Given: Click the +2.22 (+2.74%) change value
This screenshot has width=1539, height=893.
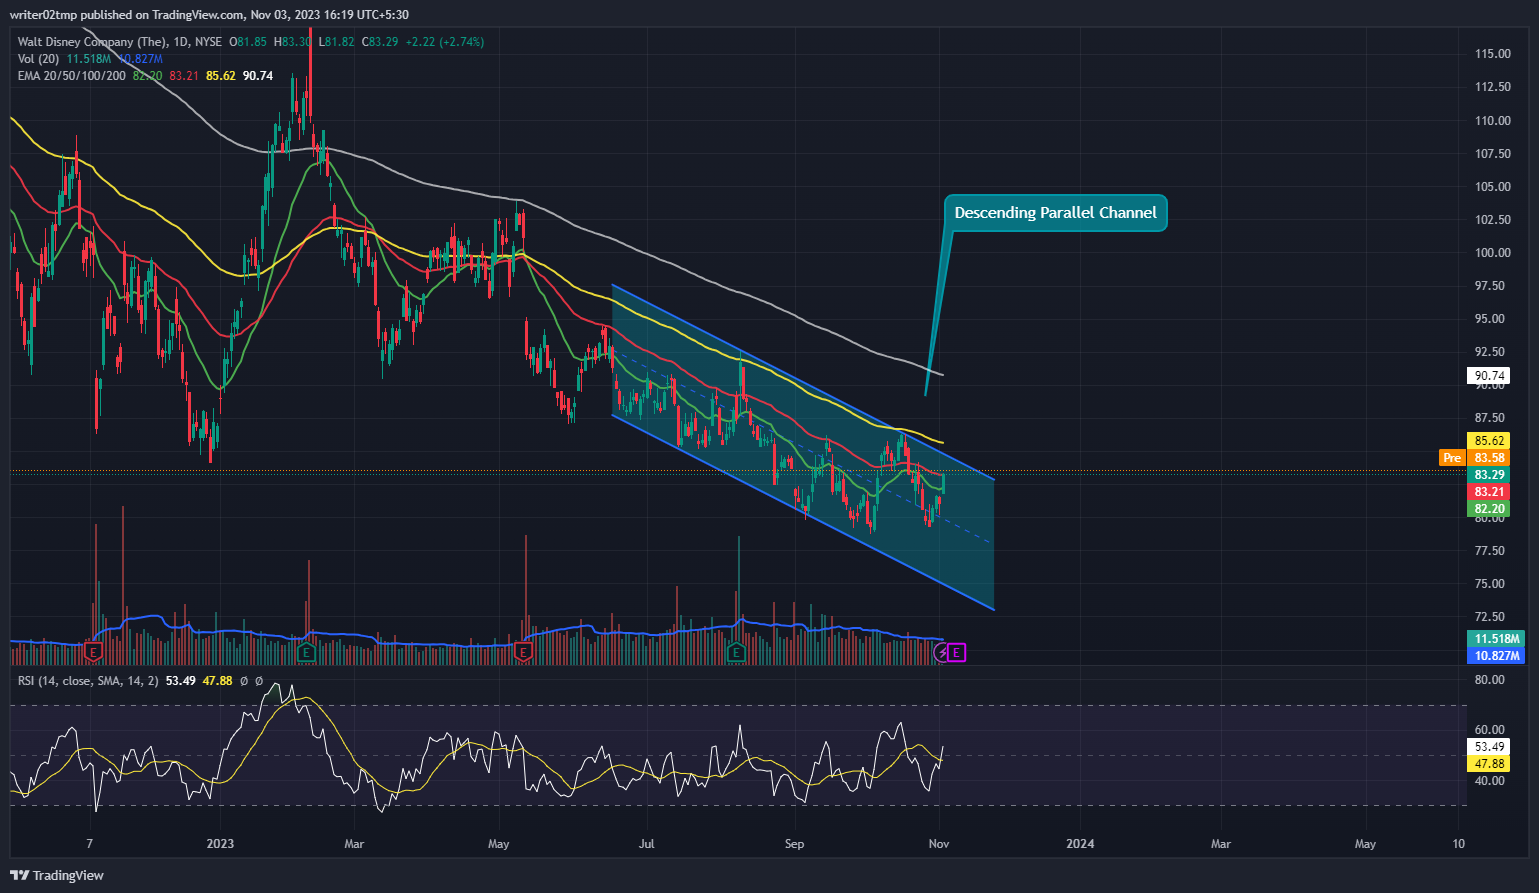Looking at the screenshot, I should tap(444, 42).
